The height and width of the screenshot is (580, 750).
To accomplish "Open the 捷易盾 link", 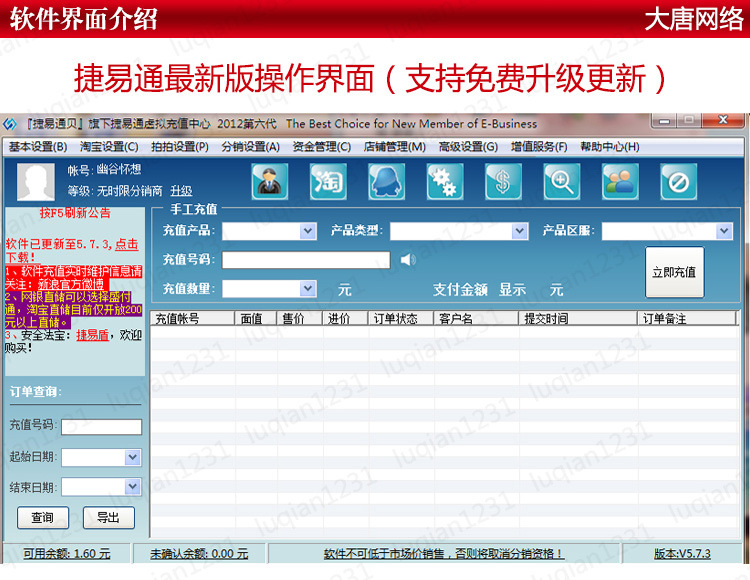I will (x=92, y=335).
